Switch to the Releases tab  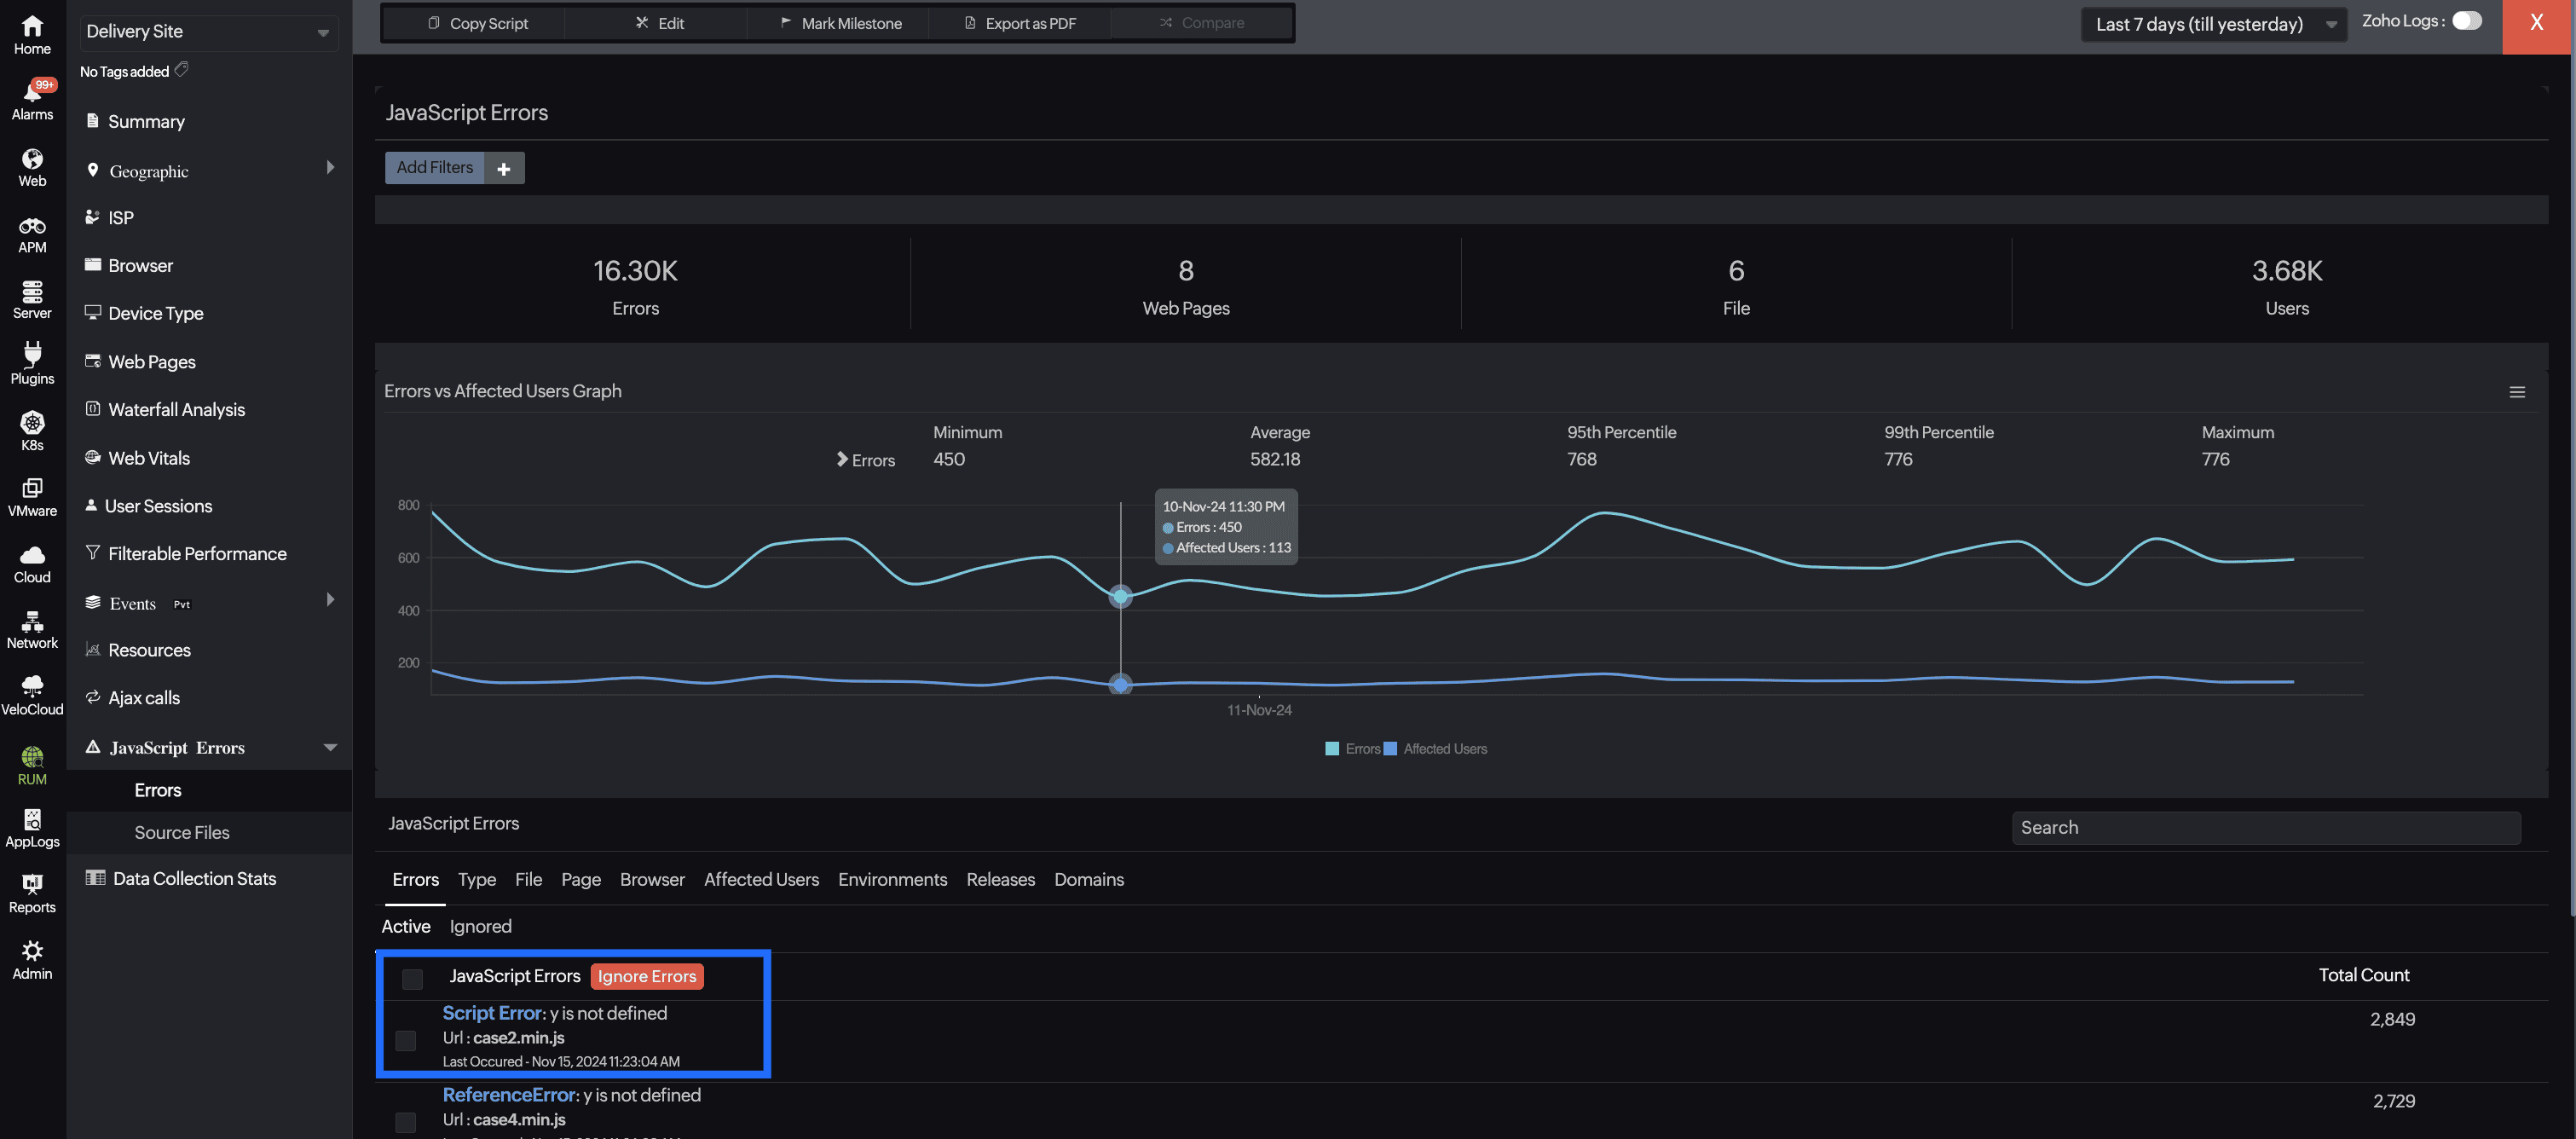tap(1000, 879)
